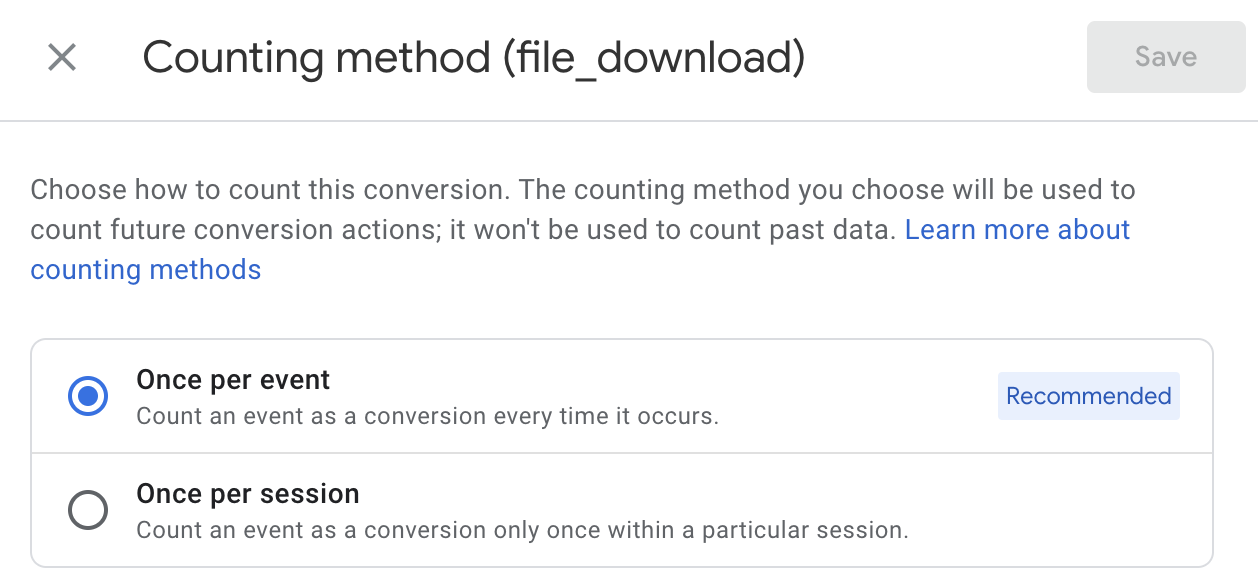This screenshot has height=588, width=1258.
Task: Enable the empty radio beside Once per session
Action: click(88, 510)
